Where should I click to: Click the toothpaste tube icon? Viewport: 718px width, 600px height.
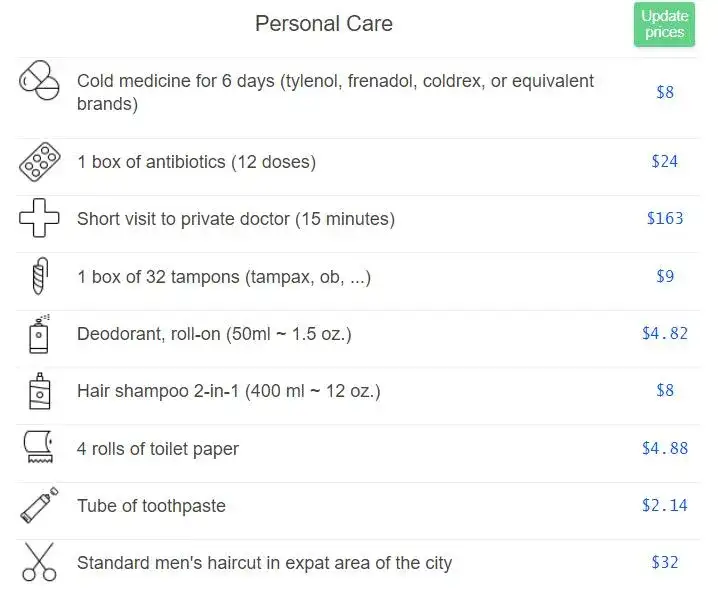pyautogui.click(x=39, y=505)
